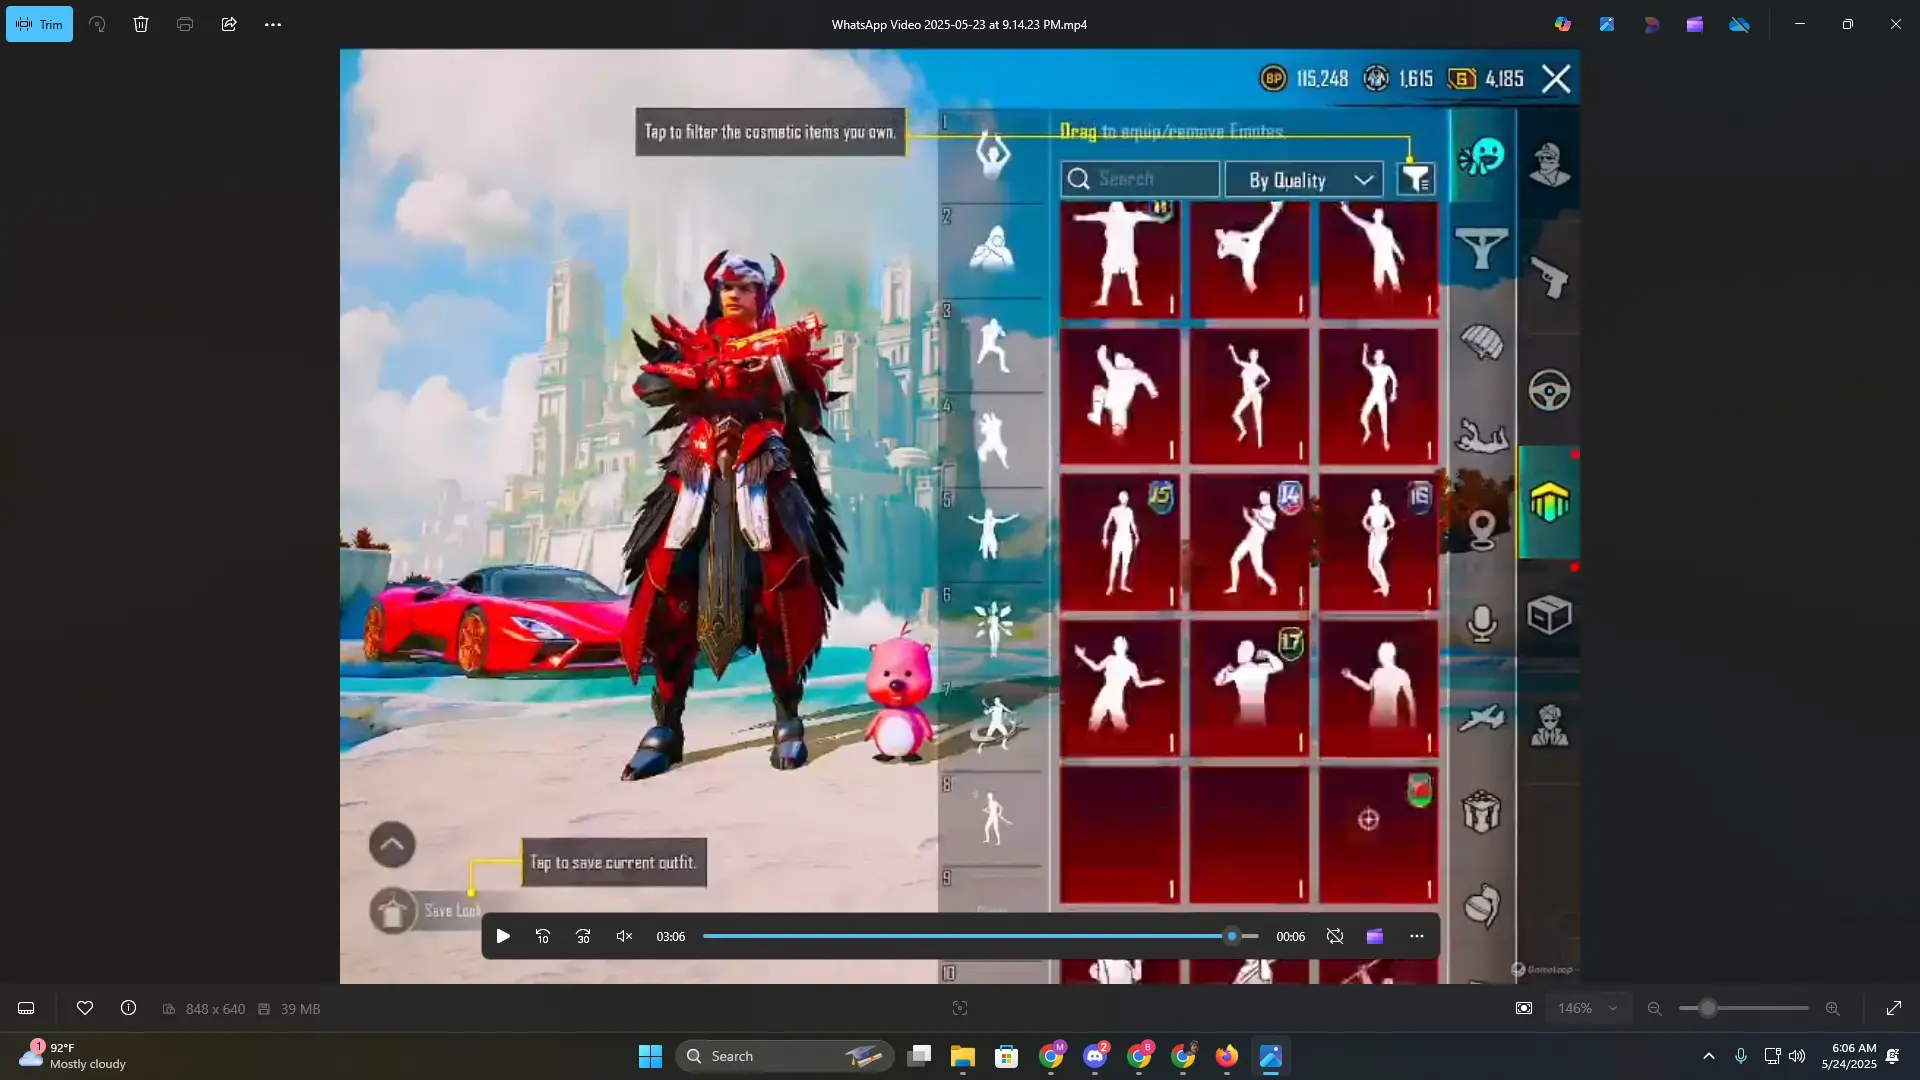Click the game emote Search field
Image resolution: width=1920 pixels, height=1080 pixels.
tap(1140, 179)
